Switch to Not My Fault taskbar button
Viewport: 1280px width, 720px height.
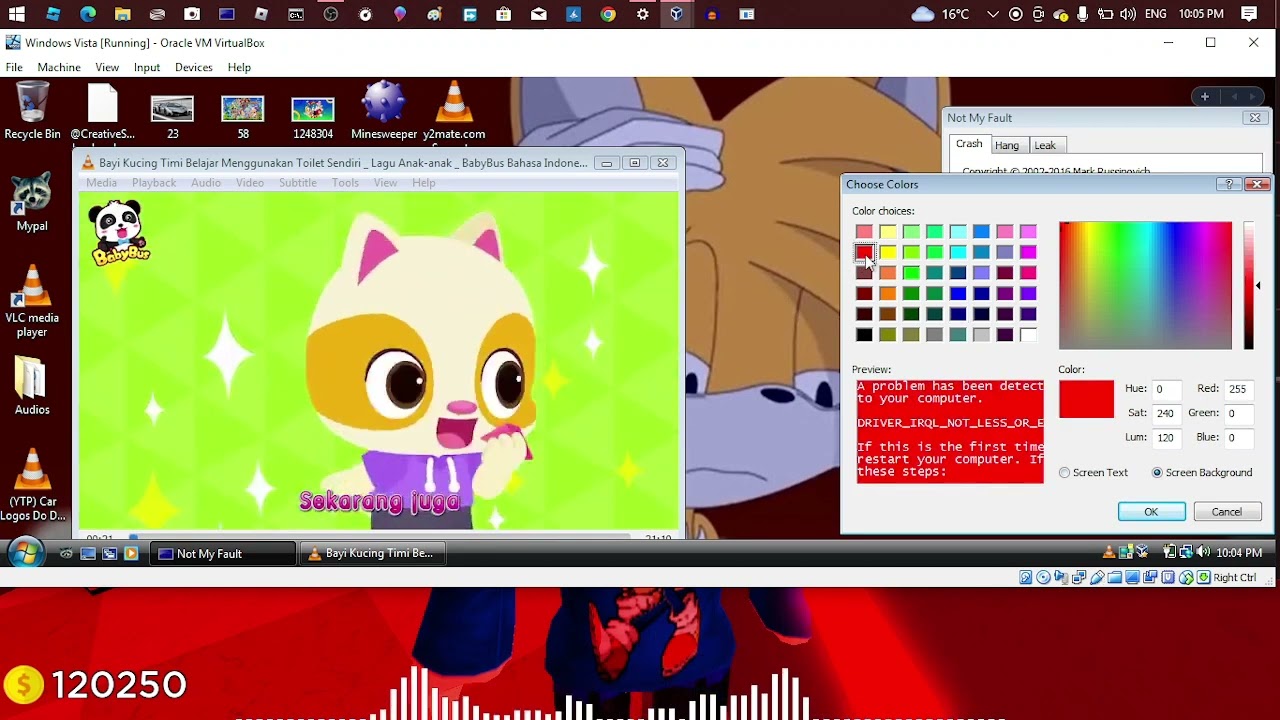(222, 553)
